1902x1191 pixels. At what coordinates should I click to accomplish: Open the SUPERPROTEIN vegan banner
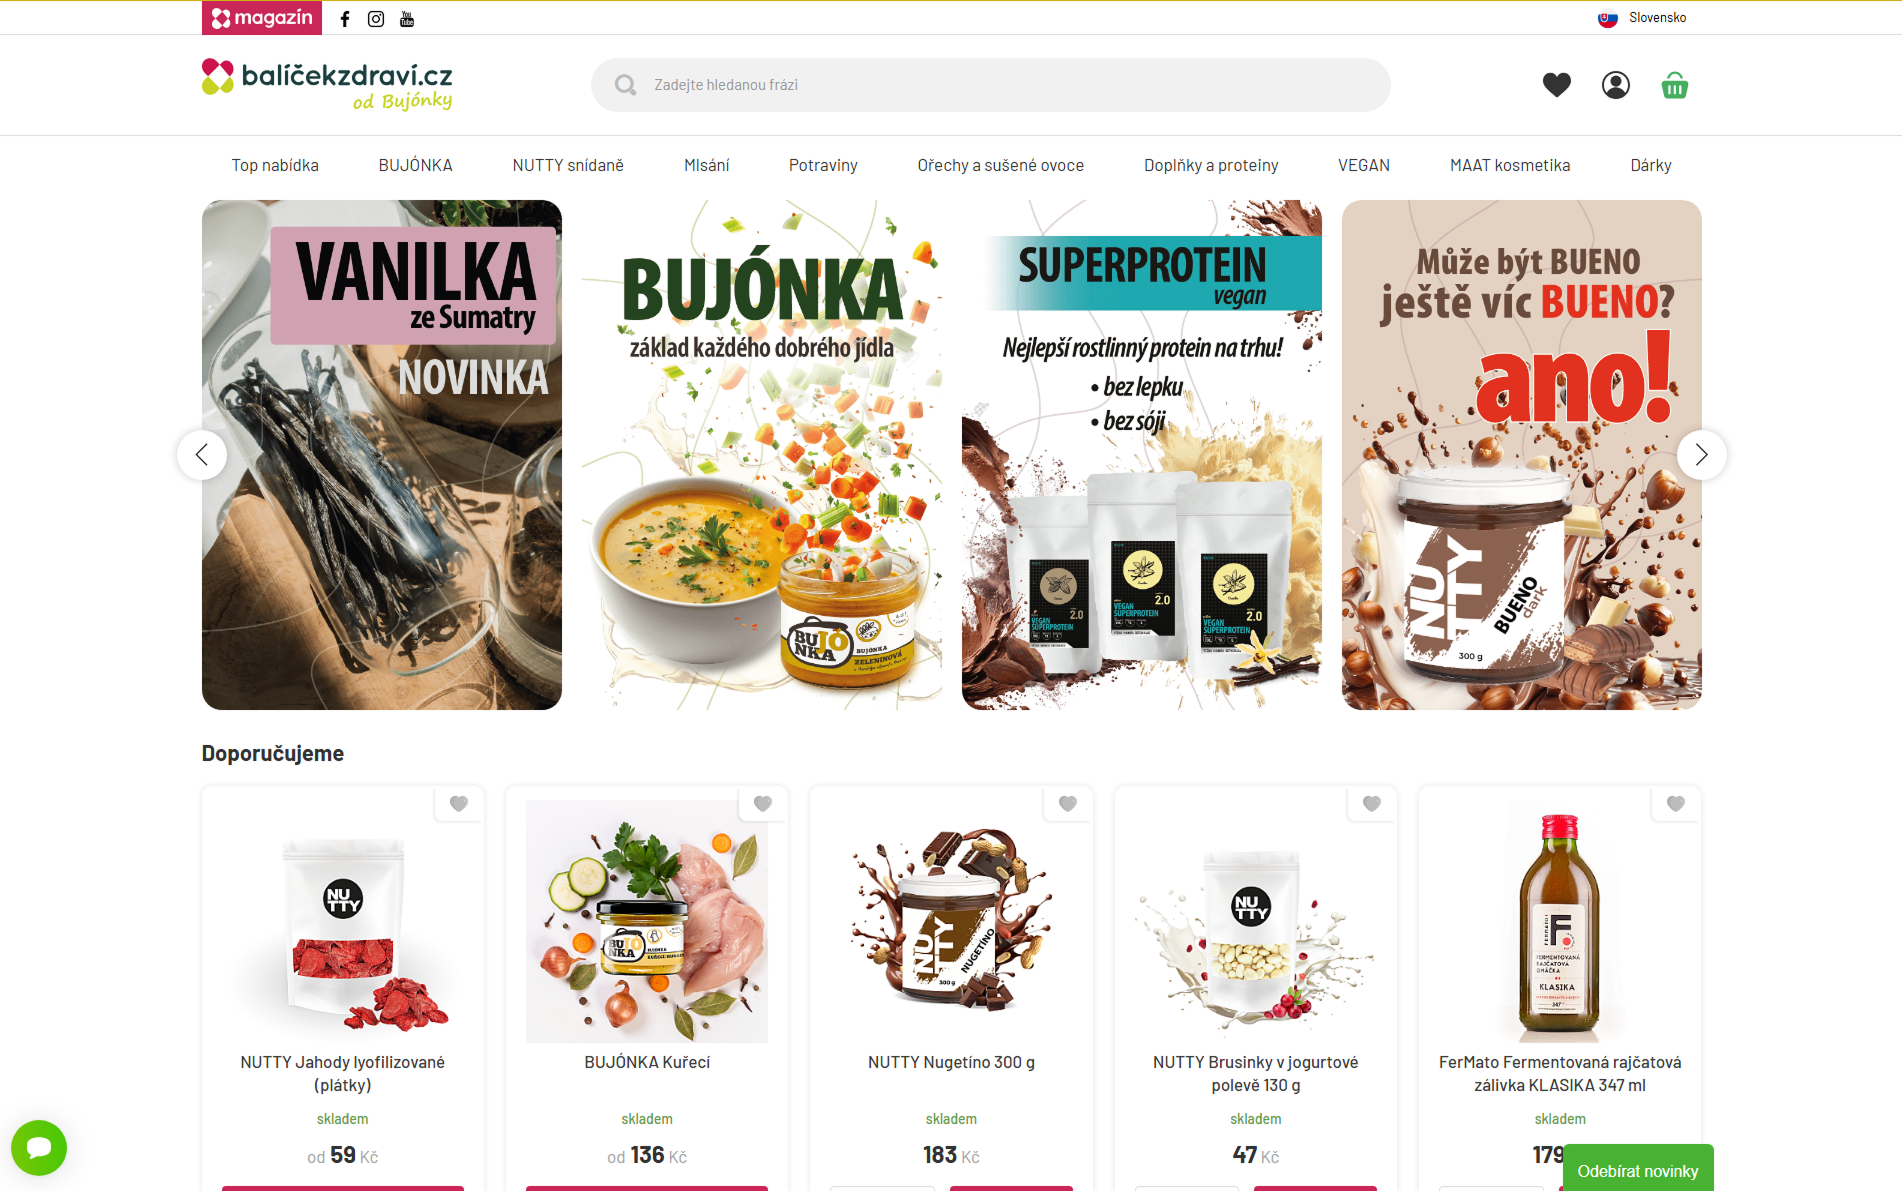click(x=1142, y=455)
